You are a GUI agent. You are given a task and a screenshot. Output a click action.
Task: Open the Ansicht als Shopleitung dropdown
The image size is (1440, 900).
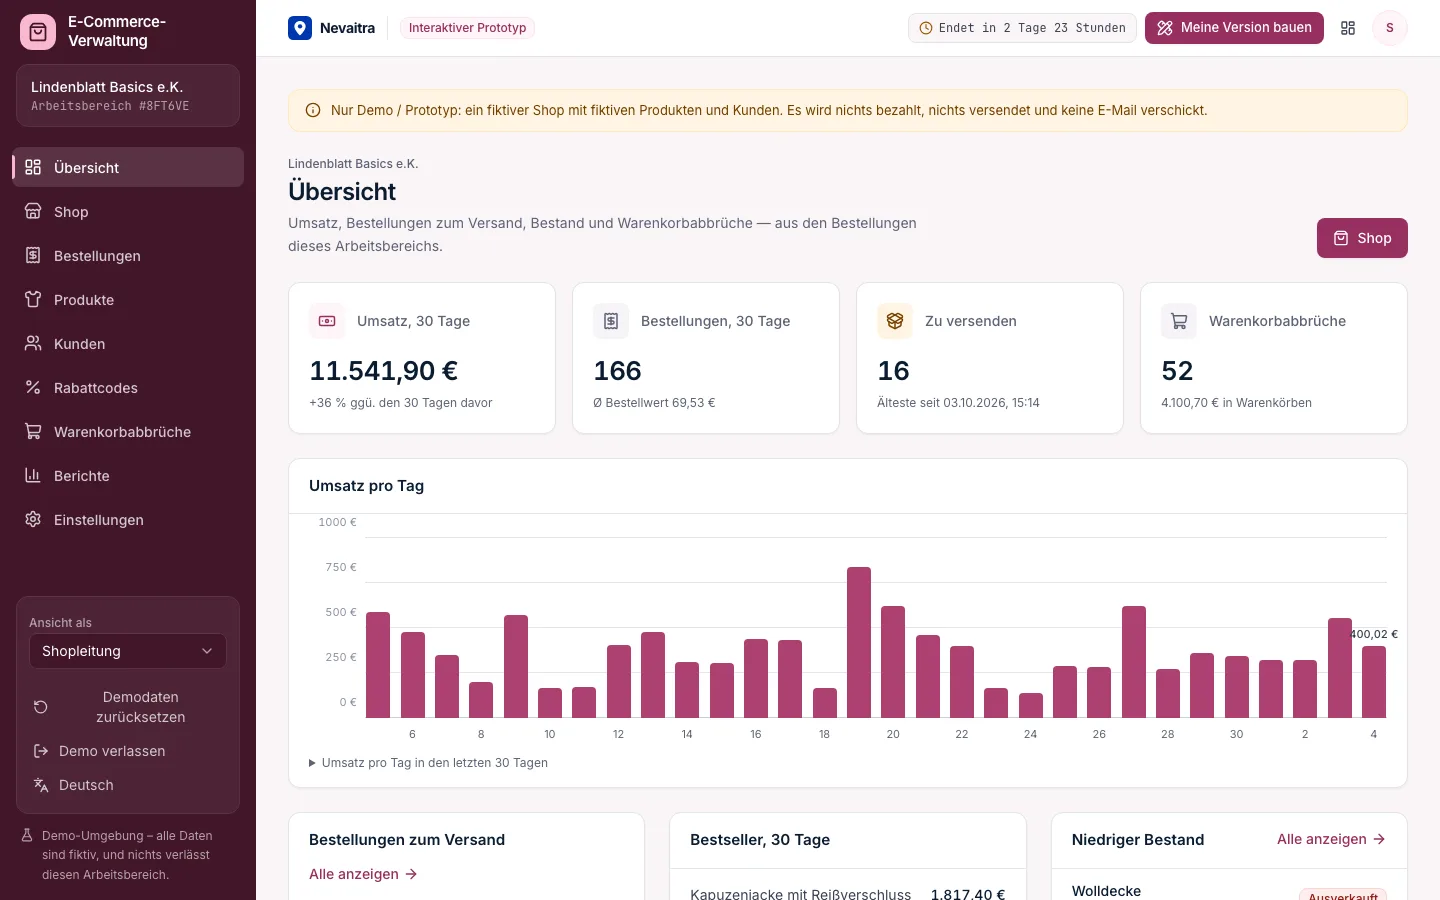[128, 651]
